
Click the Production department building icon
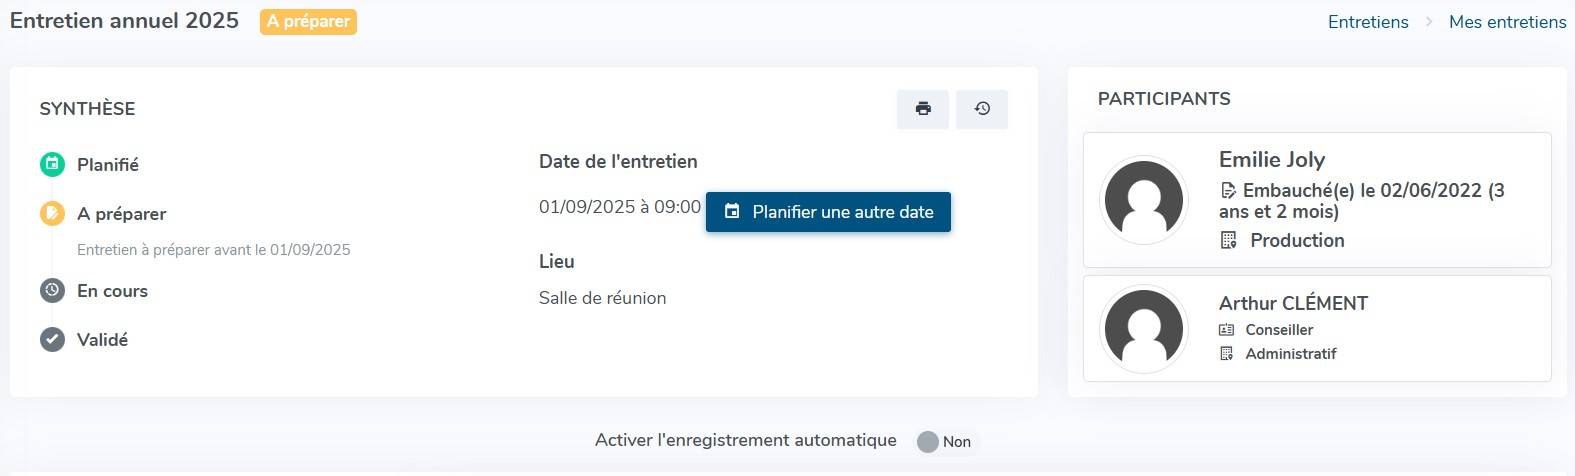[x=1229, y=240]
